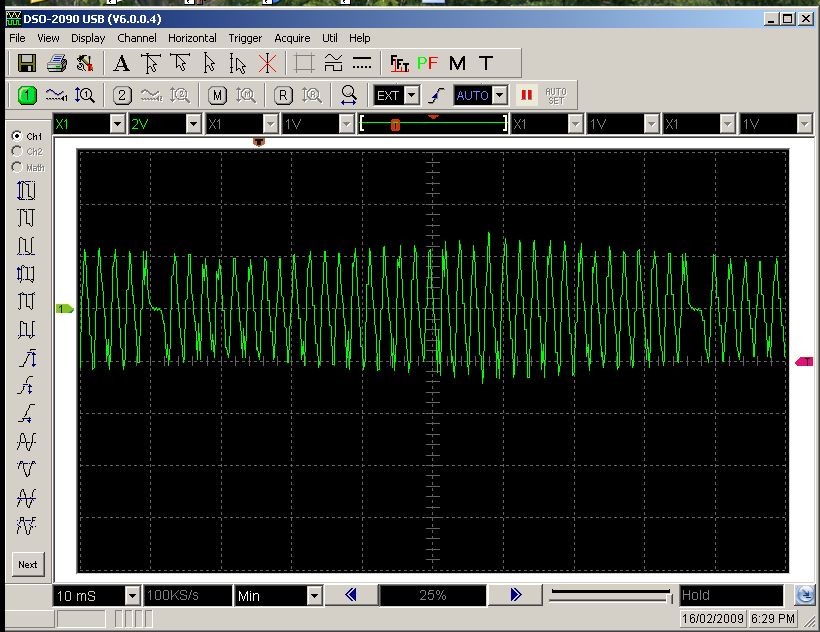Click the green channel 1 ground marker

coord(65,308)
